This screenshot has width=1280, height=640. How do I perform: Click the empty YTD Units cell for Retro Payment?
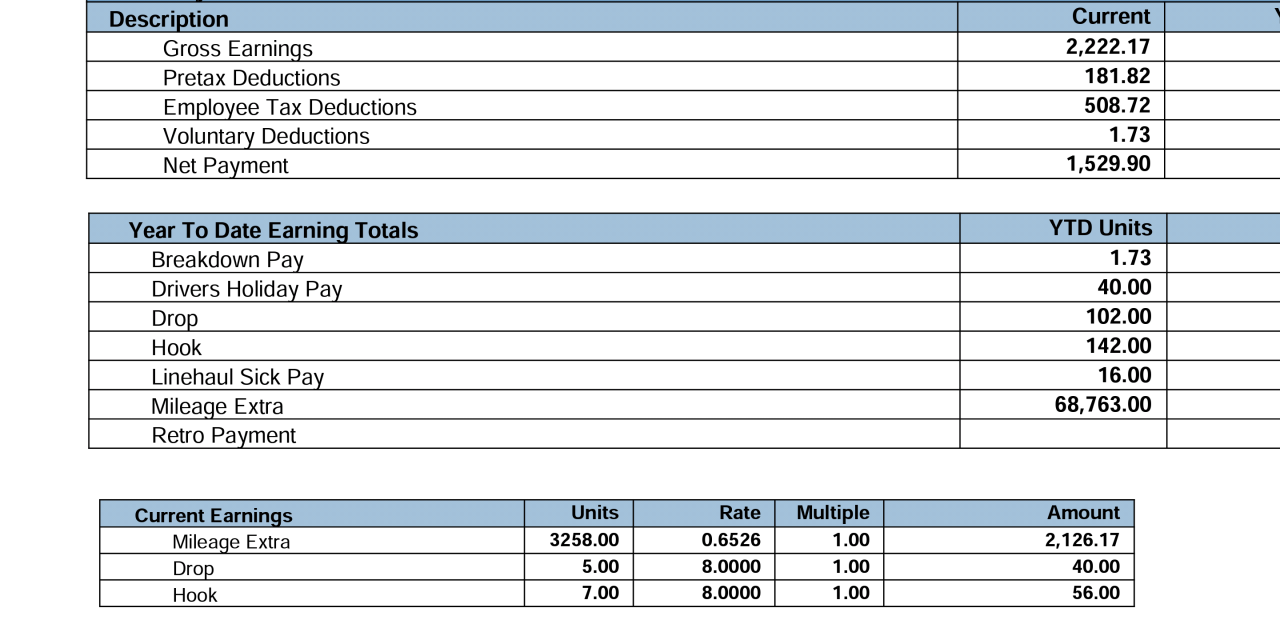click(x=1062, y=435)
